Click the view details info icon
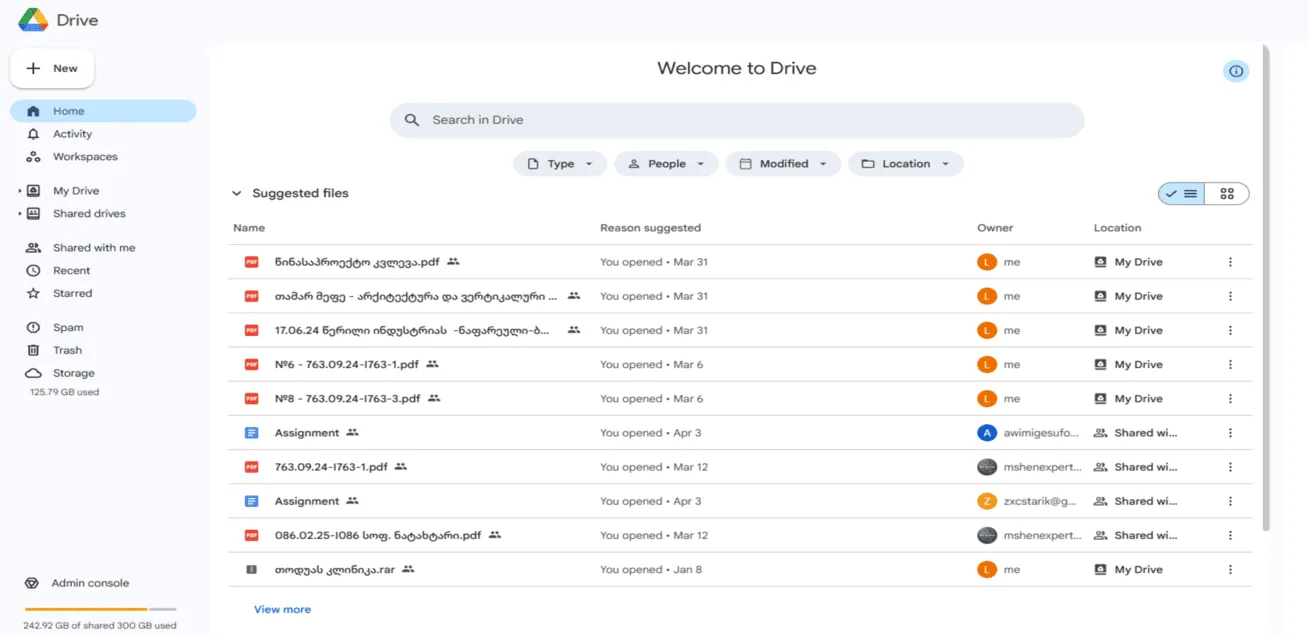 tap(1236, 71)
